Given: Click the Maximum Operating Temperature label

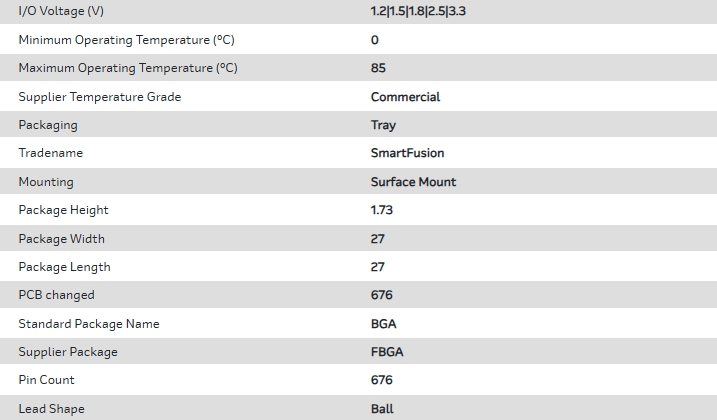Looking at the screenshot, I should (128, 68).
